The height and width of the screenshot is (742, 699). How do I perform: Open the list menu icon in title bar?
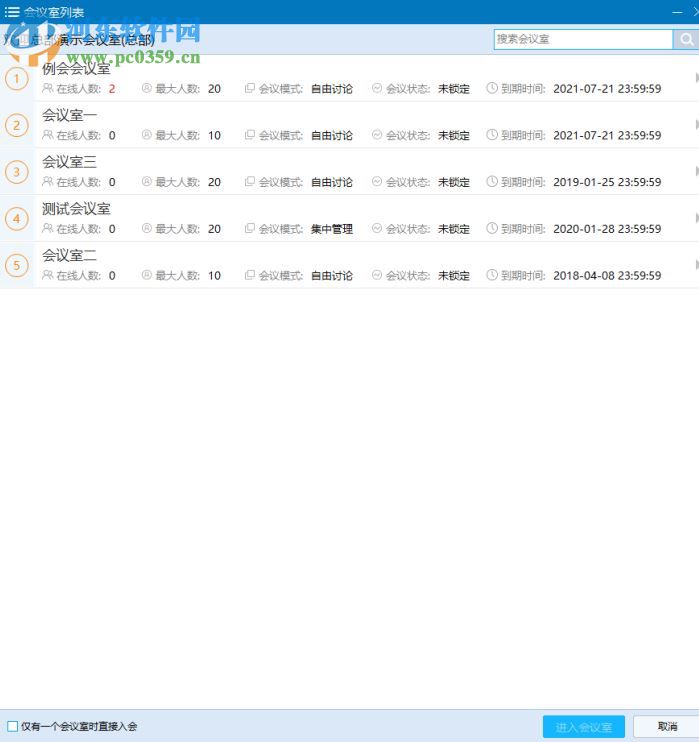(x=12, y=12)
